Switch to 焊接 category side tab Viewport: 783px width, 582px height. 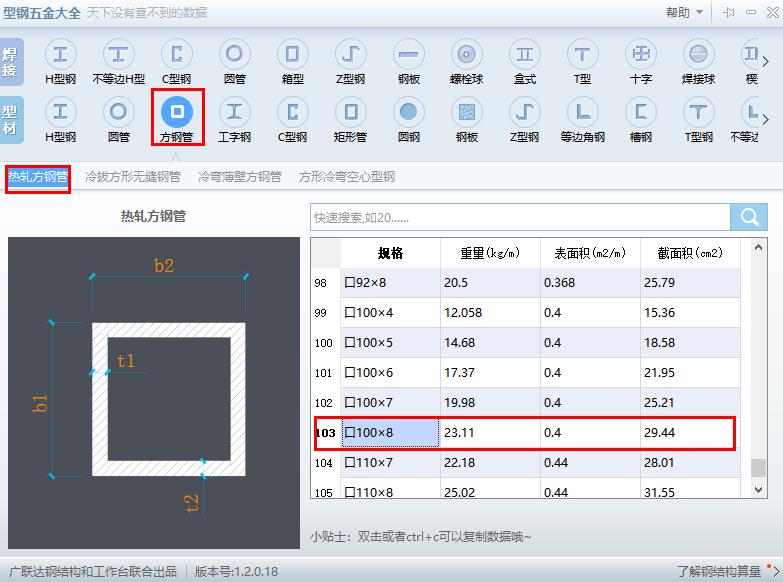11,62
